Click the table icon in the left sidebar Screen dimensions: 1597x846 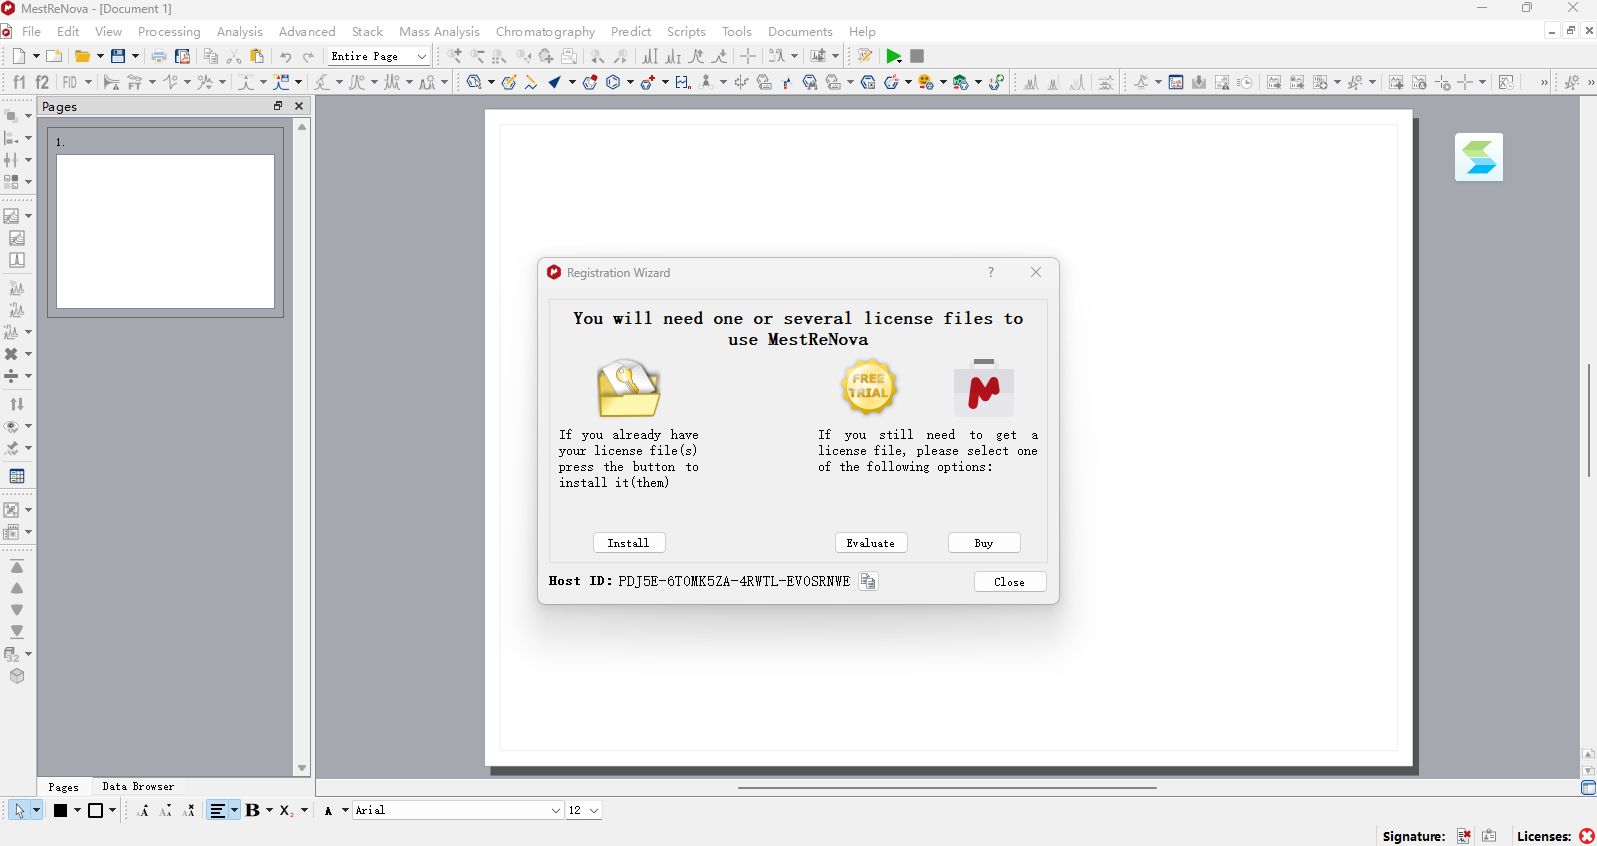[16, 476]
